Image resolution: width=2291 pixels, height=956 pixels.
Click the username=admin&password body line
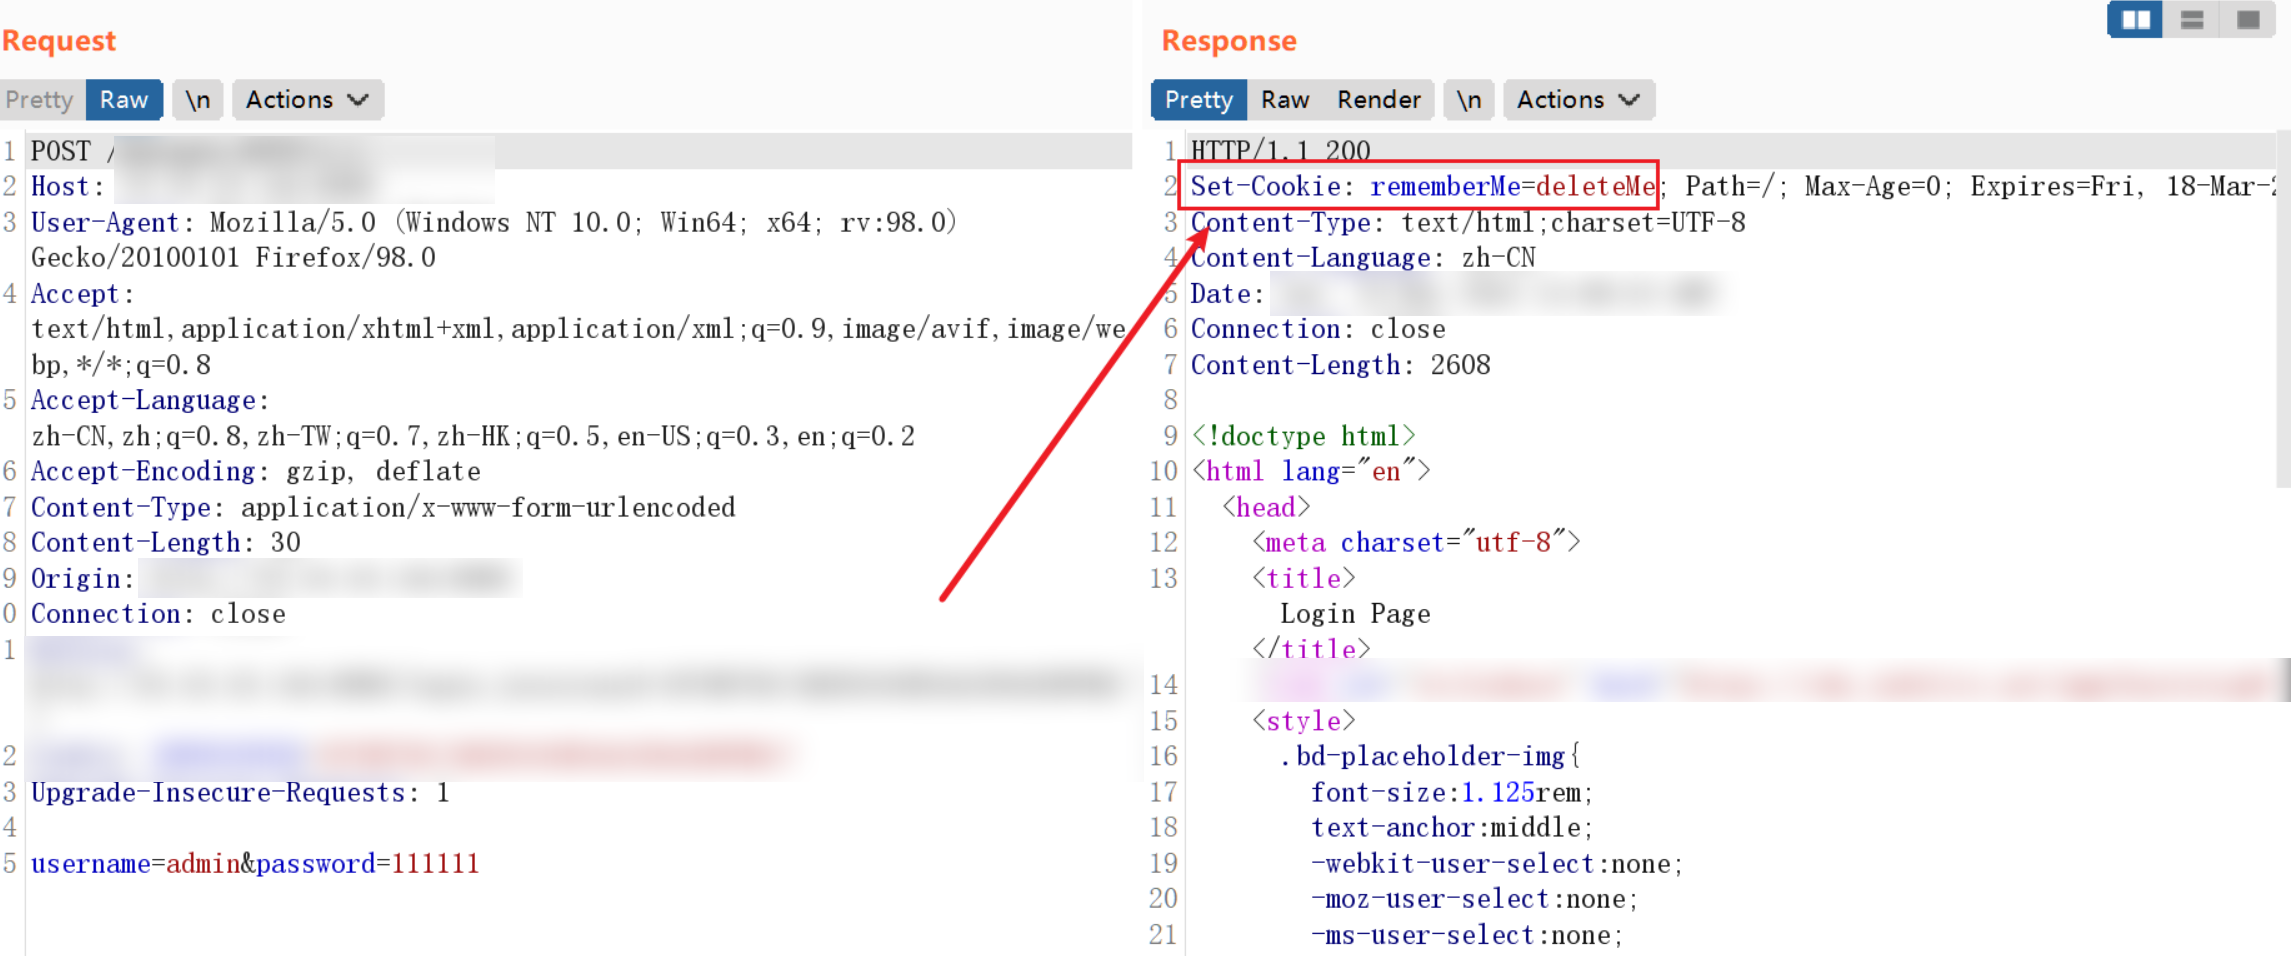tap(255, 863)
